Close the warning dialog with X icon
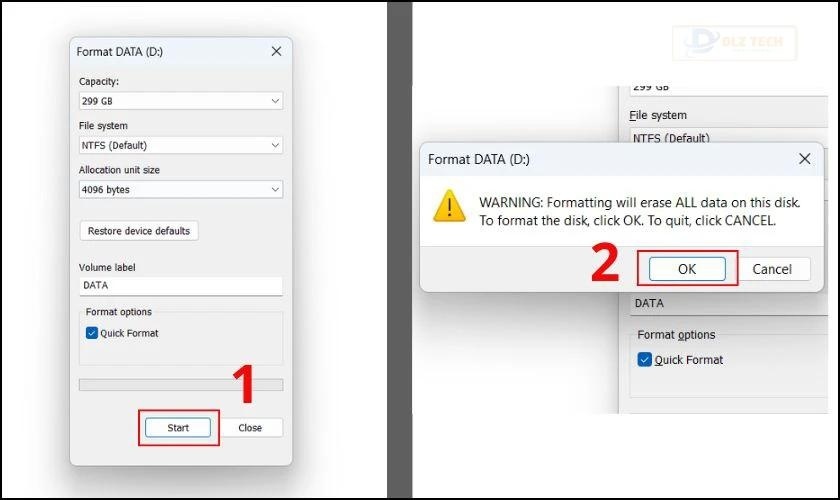Screen dimensions: 840x500 point(804,159)
